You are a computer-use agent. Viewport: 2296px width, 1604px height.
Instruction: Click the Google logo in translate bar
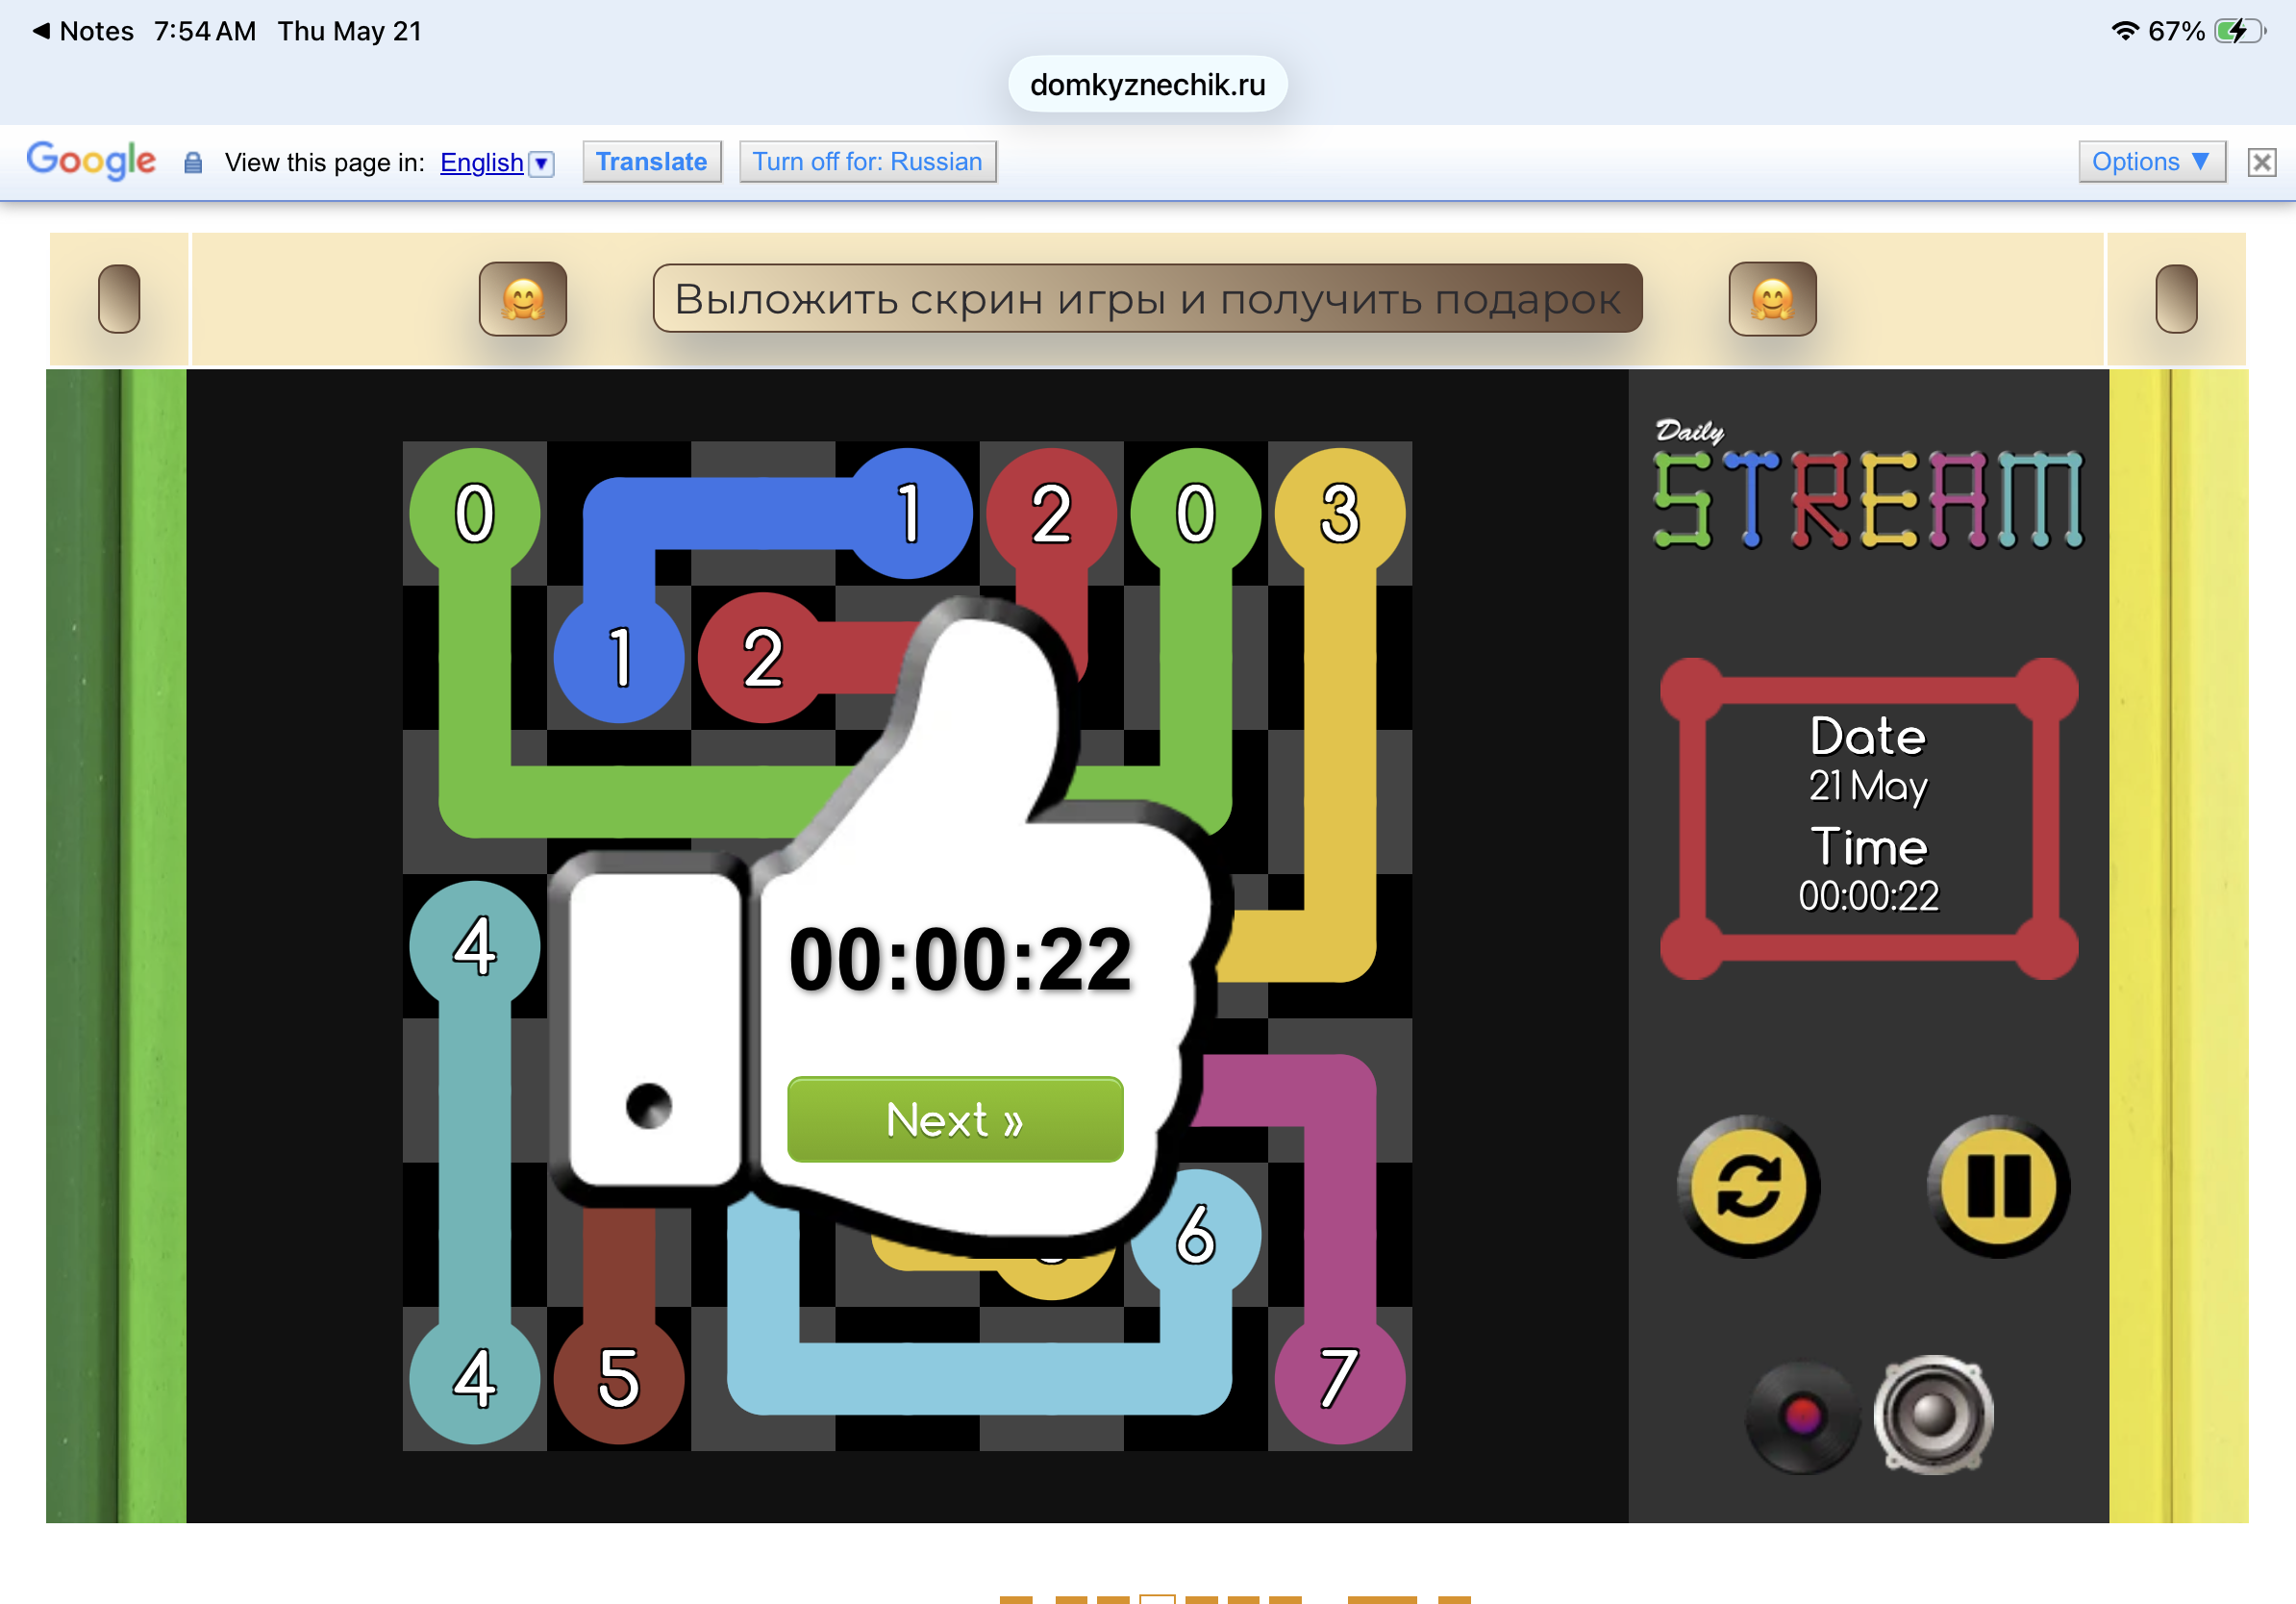point(91,160)
